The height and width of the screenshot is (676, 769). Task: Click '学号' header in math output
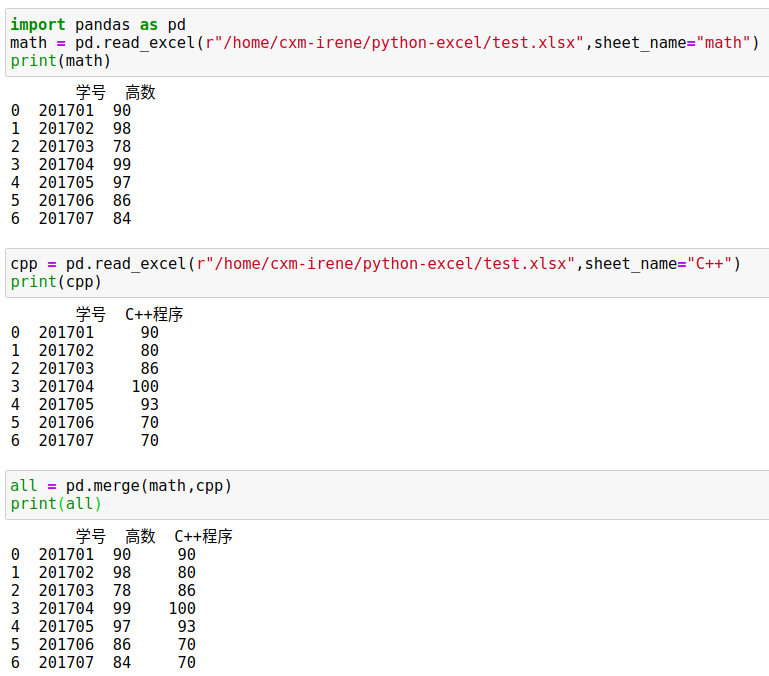click(x=91, y=92)
